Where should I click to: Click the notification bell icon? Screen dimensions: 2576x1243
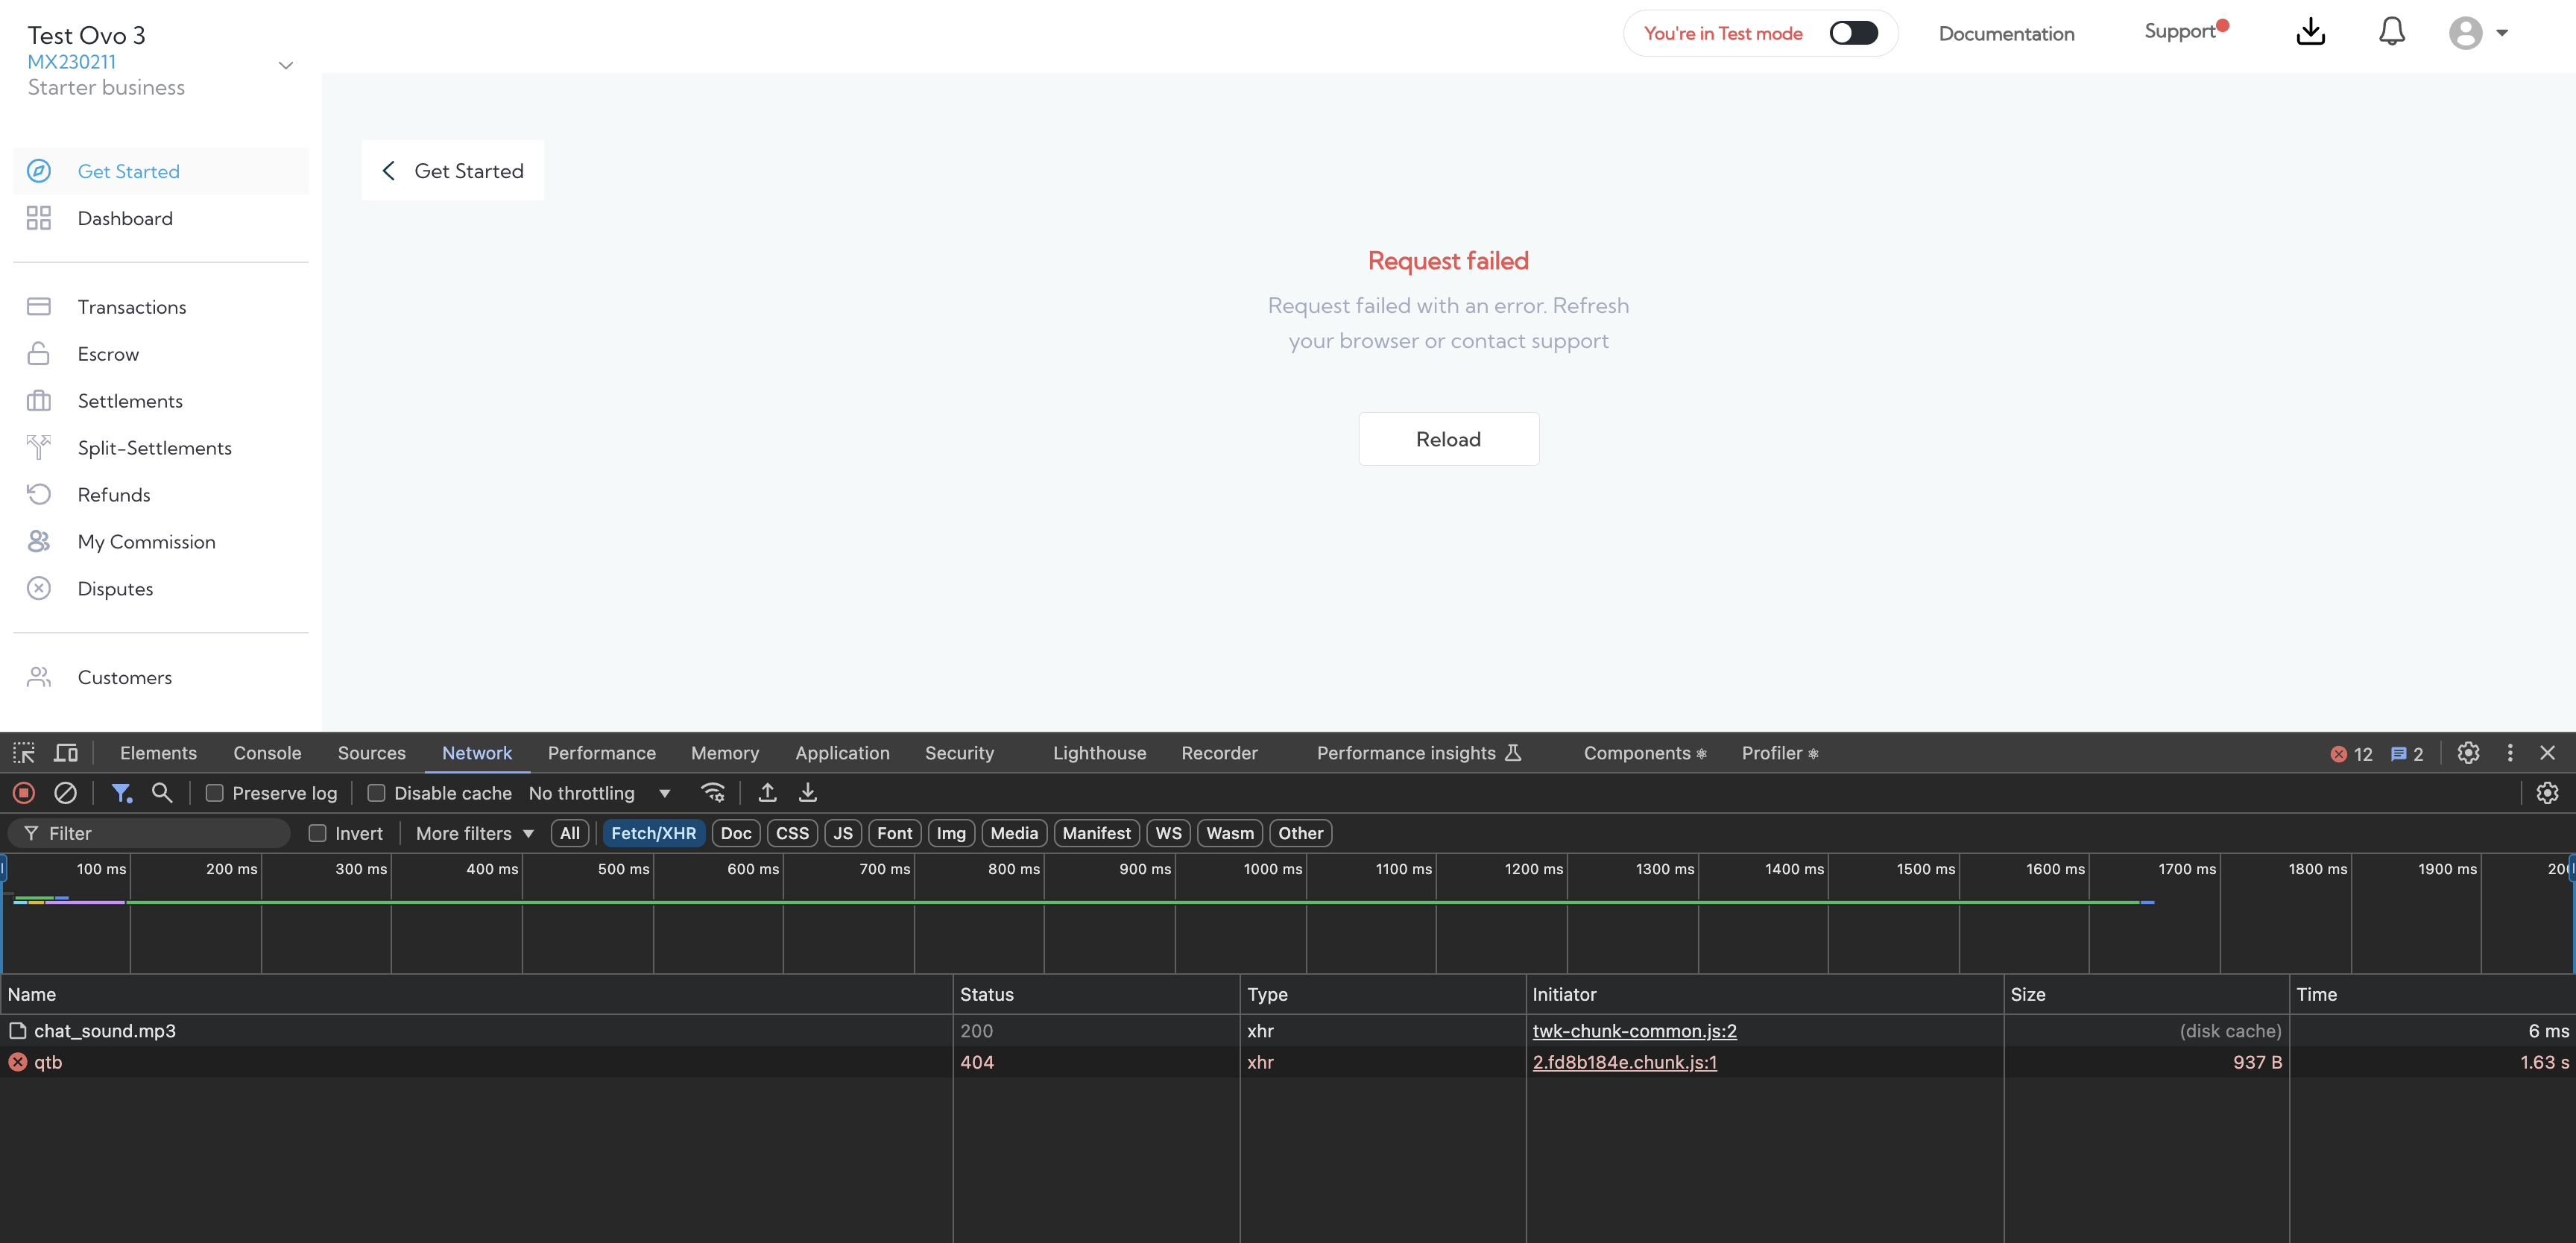coord(2391,32)
